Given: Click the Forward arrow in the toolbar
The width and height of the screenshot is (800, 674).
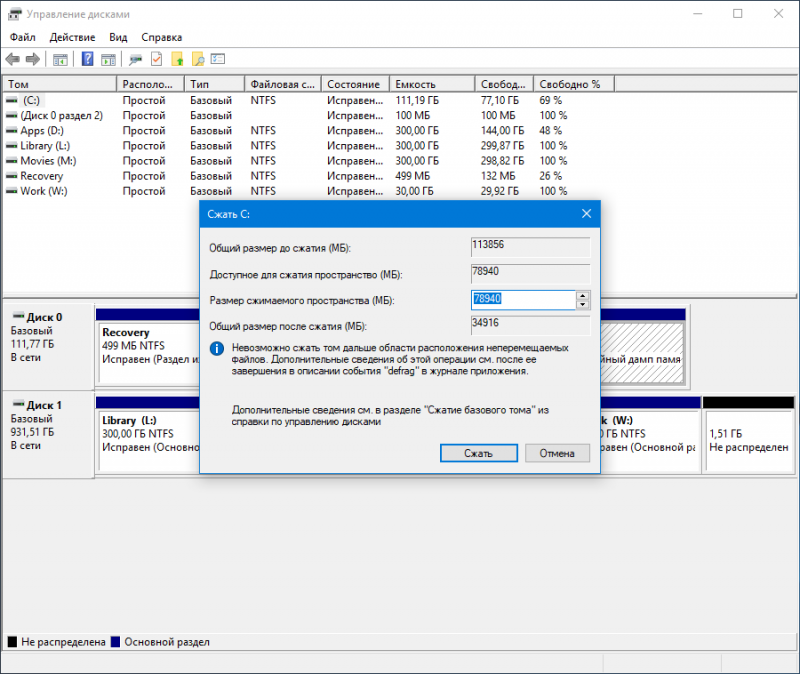Looking at the screenshot, I should point(33,59).
